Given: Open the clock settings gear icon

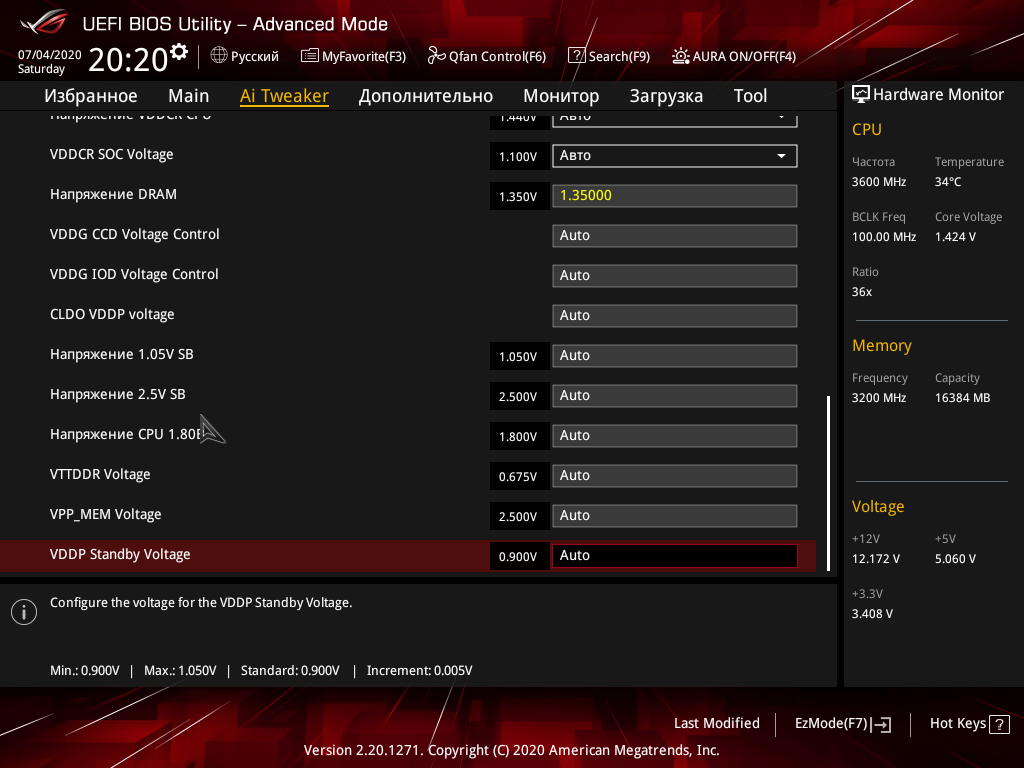Looking at the screenshot, I should 179,52.
